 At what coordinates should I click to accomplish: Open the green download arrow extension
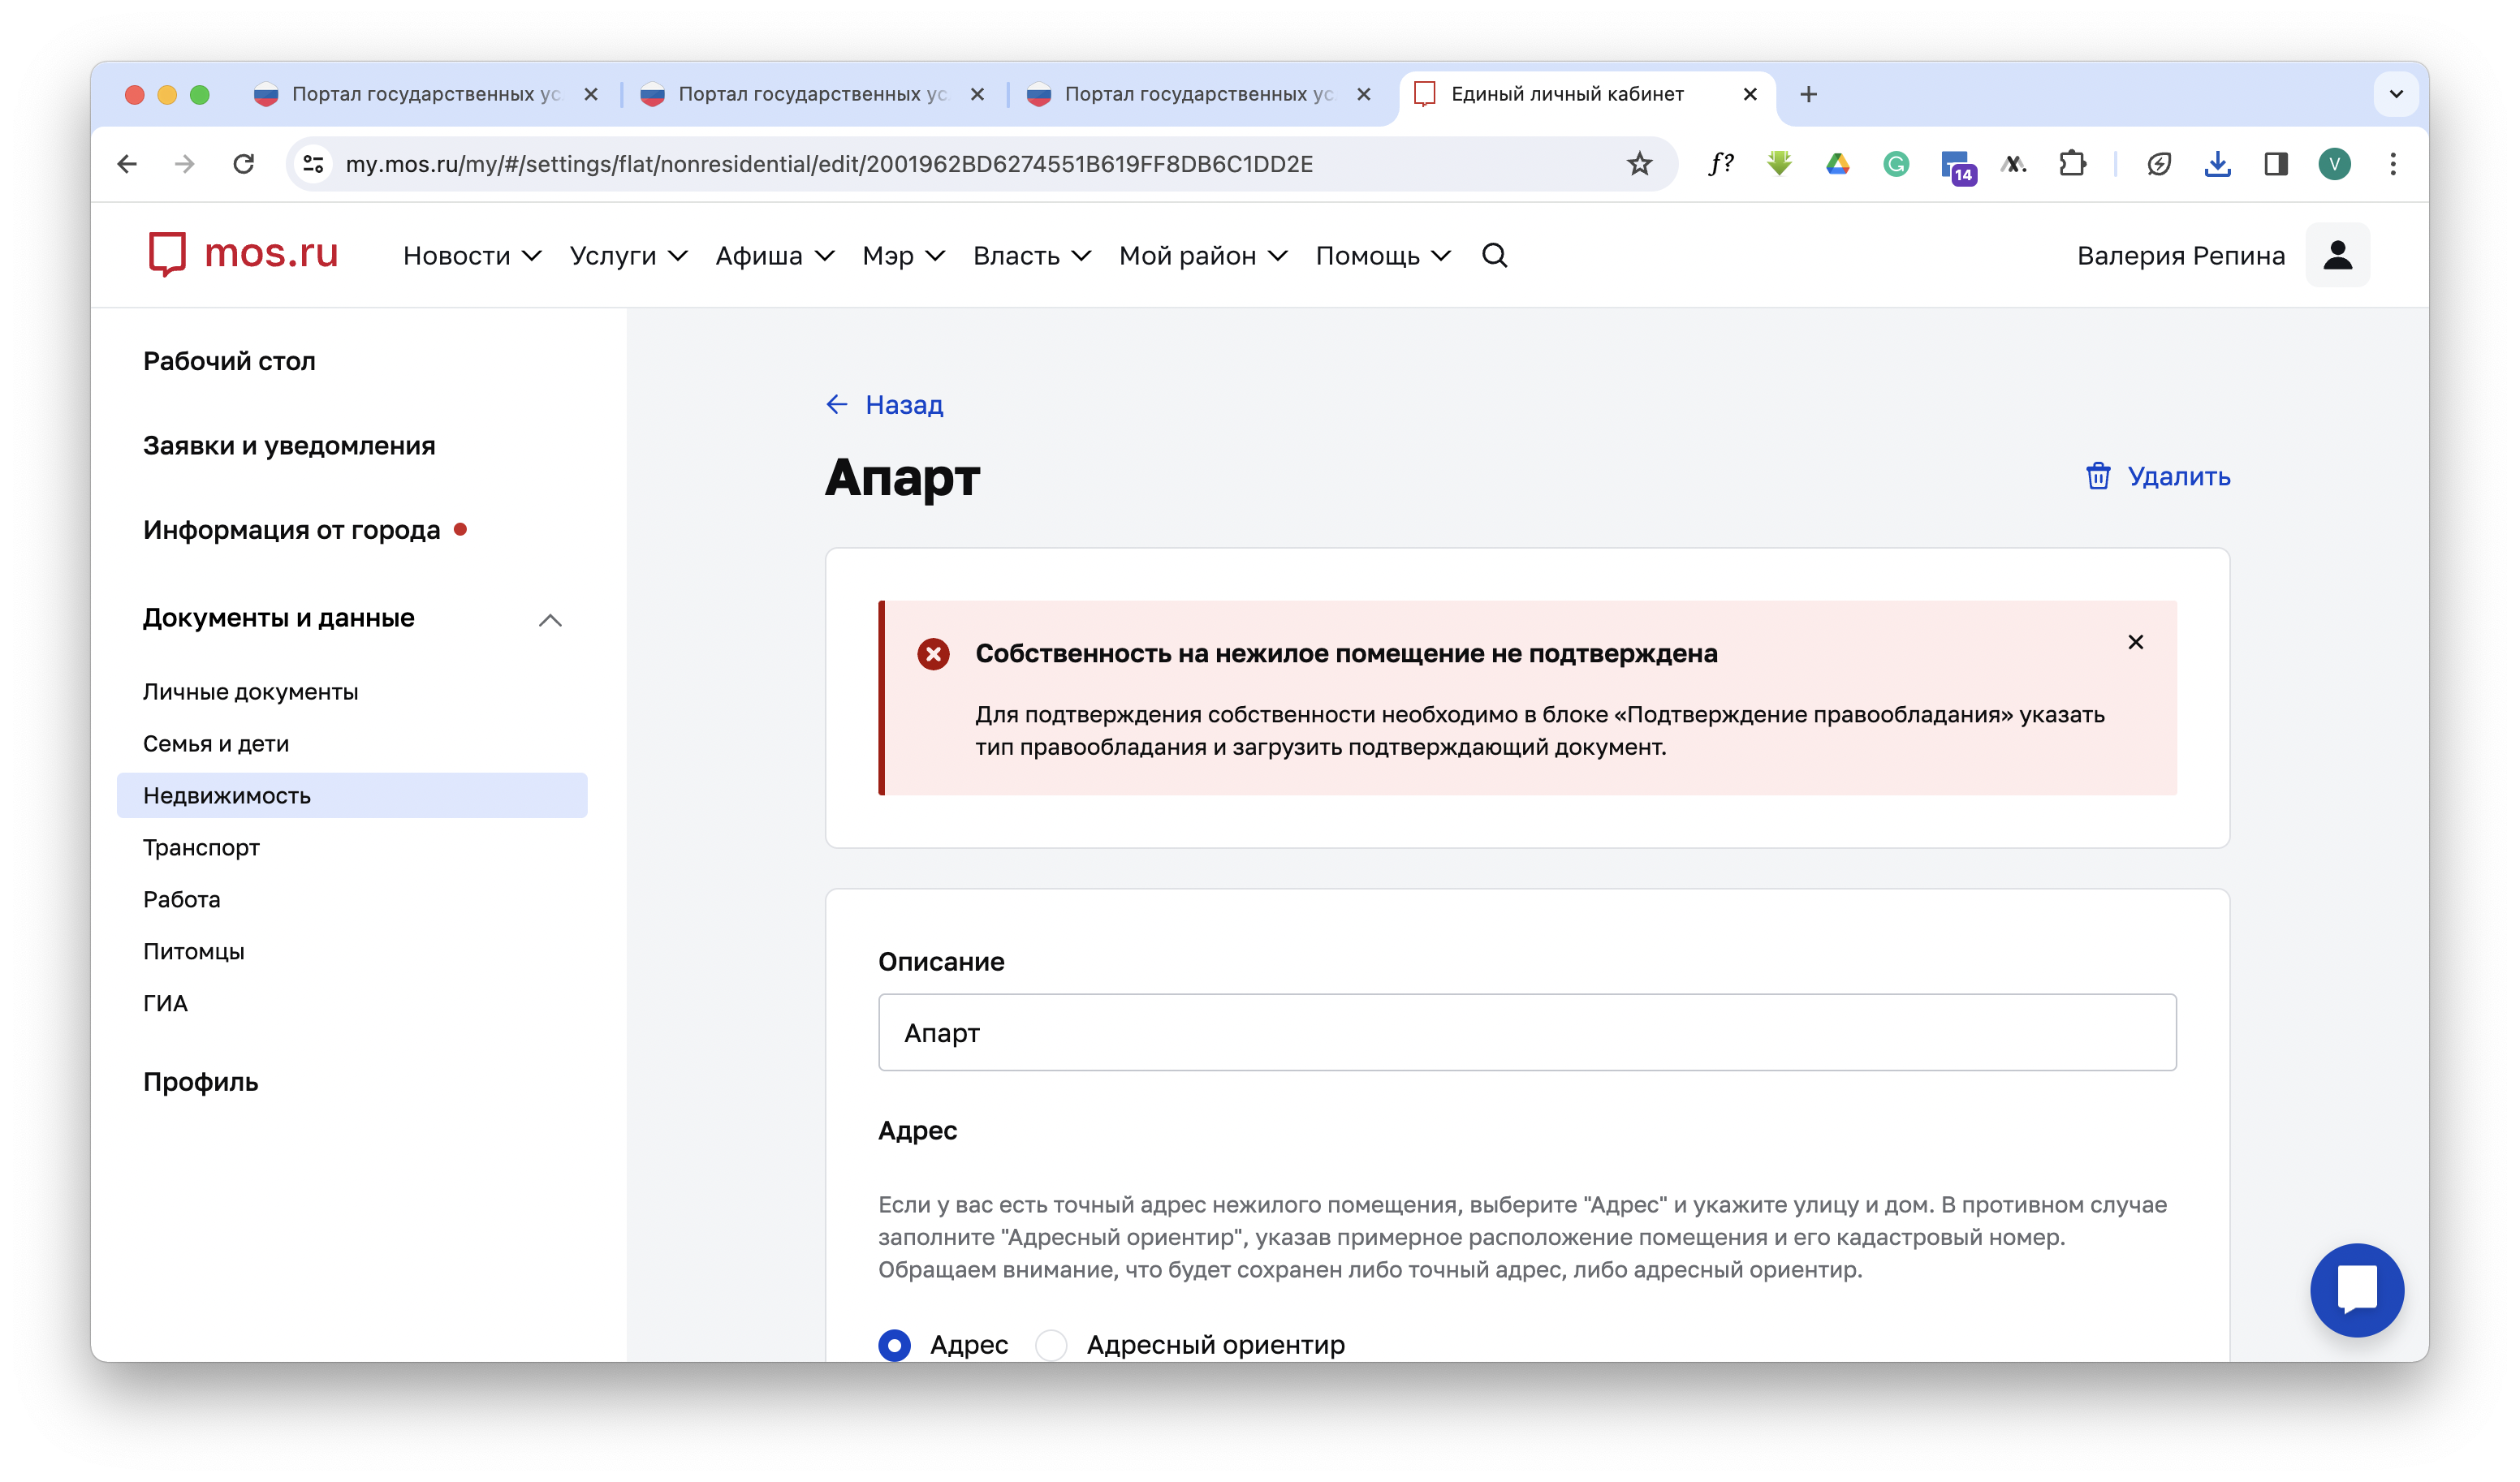click(1779, 164)
